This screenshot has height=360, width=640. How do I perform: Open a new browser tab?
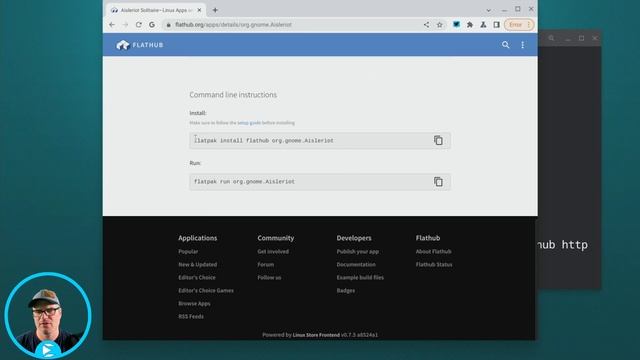(215, 10)
